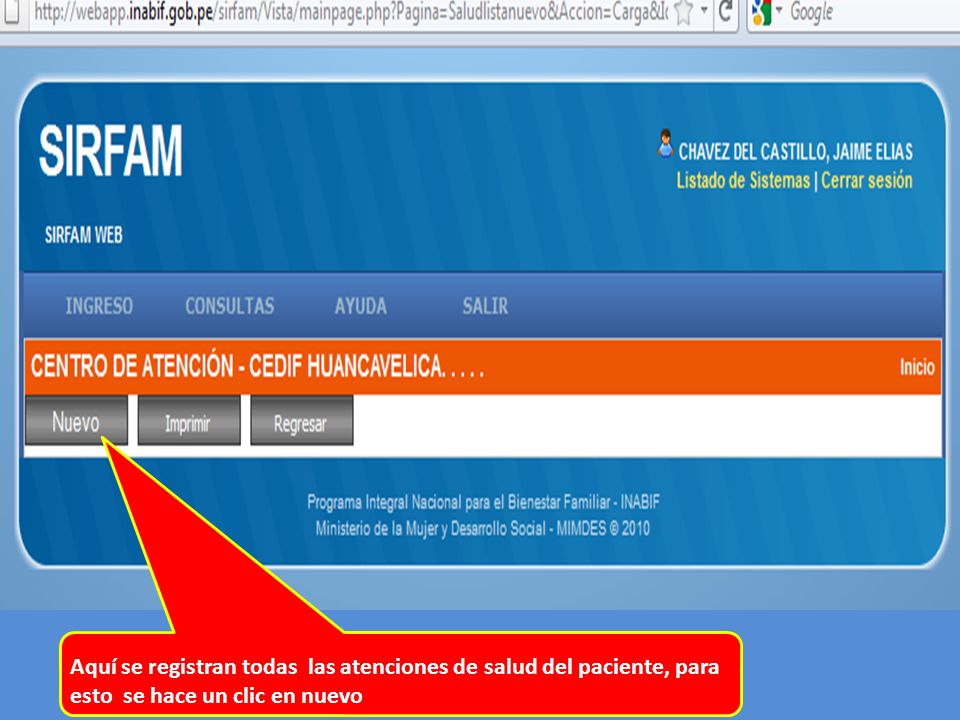Click the Imprimir button
This screenshot has width=960, height=720.
coord(189,421)
